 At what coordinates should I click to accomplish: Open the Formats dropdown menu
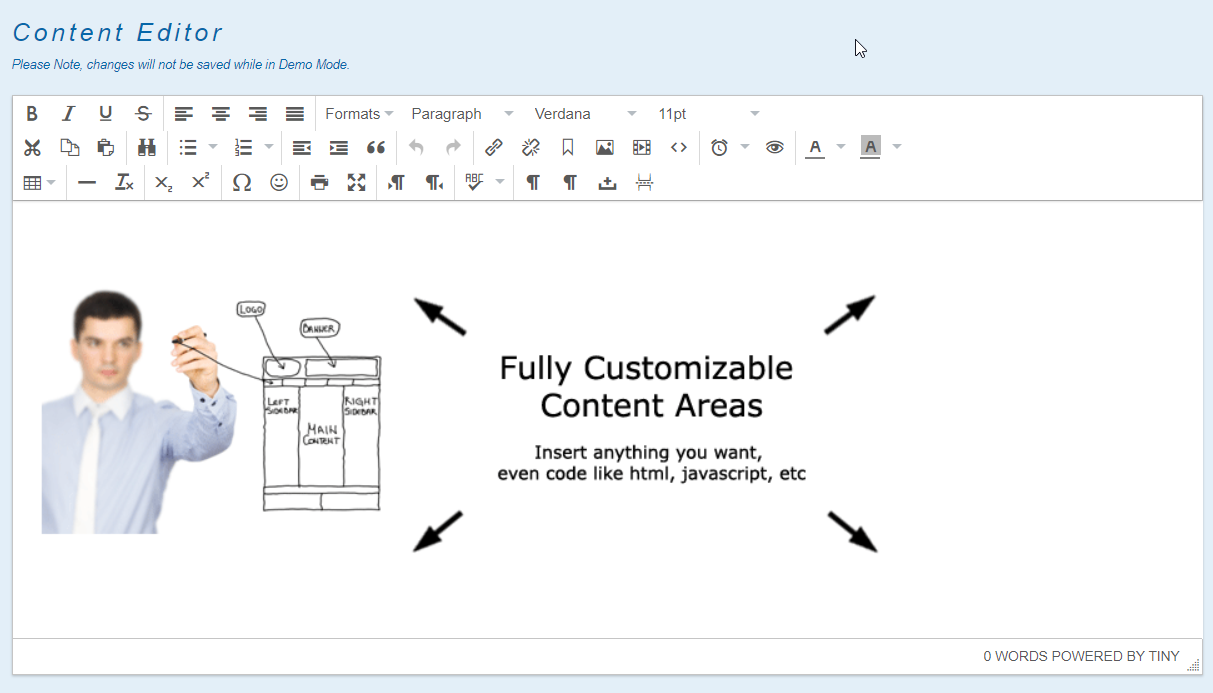point(359,114)
